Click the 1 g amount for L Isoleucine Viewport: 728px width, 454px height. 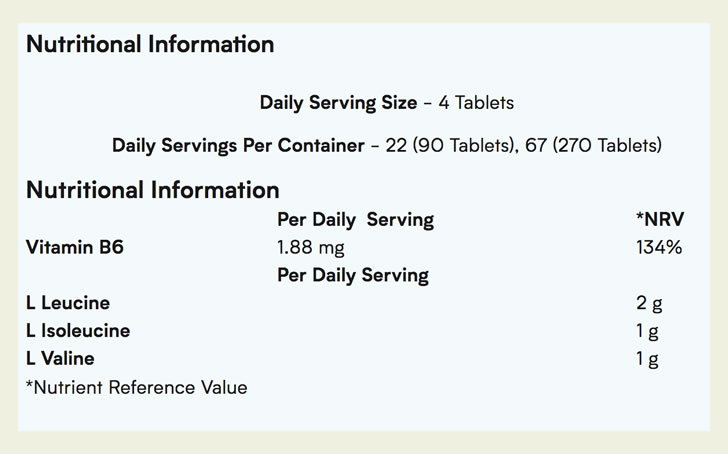(647, 331)
